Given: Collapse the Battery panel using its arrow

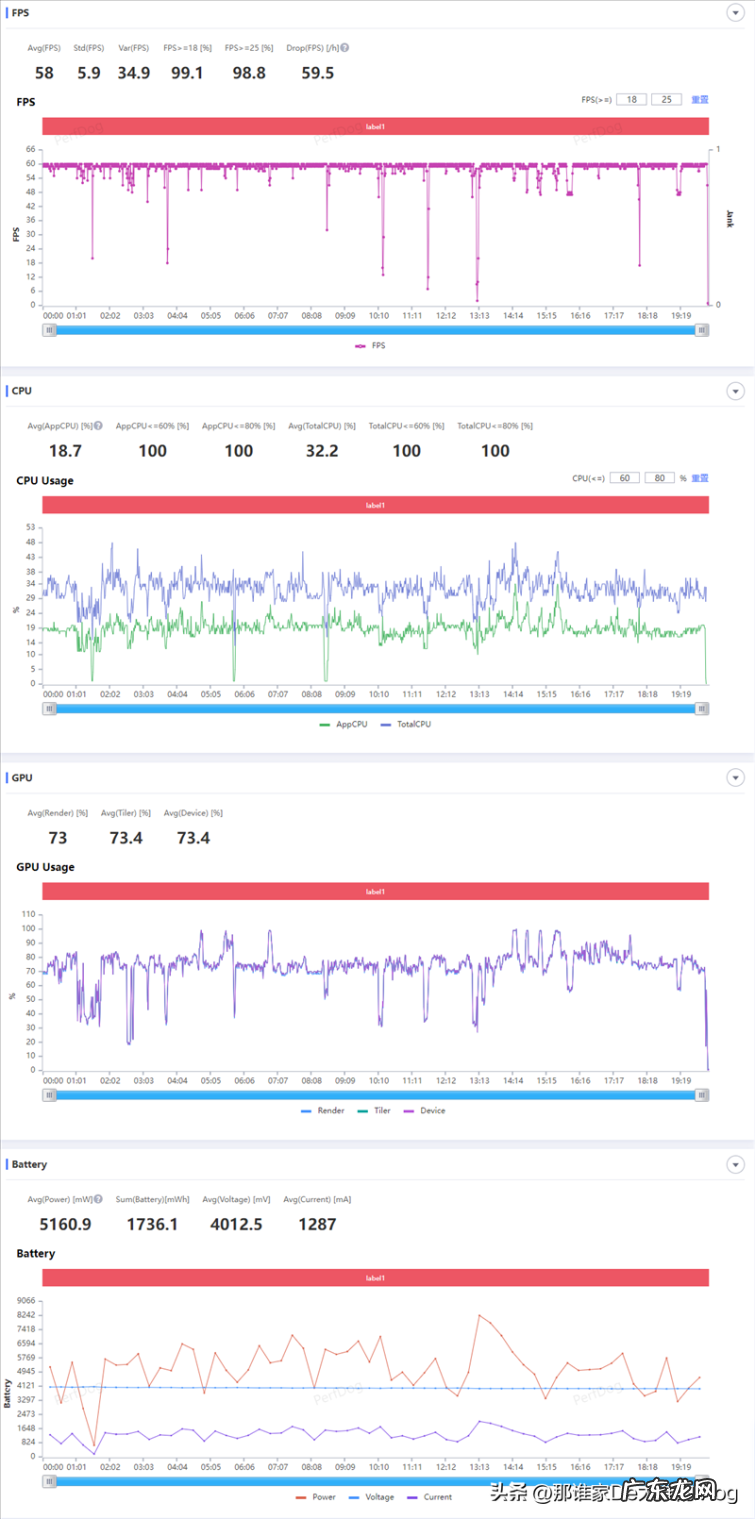Looking at the screenshot, I should click(735, 1165).
